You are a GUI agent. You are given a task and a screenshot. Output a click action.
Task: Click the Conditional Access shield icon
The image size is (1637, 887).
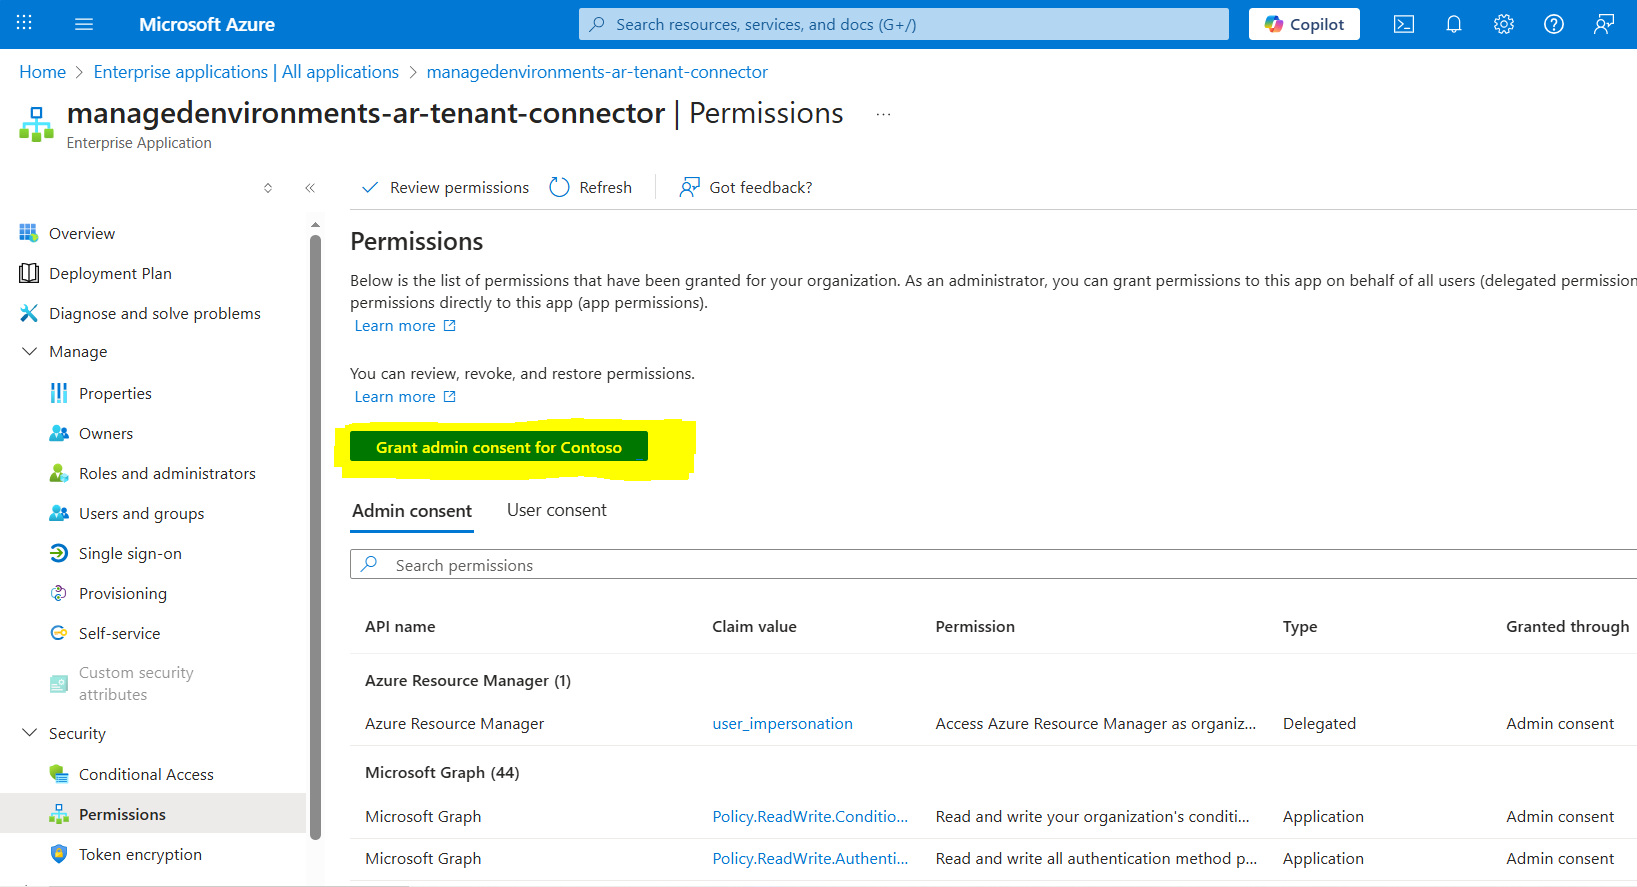point(59,774)
